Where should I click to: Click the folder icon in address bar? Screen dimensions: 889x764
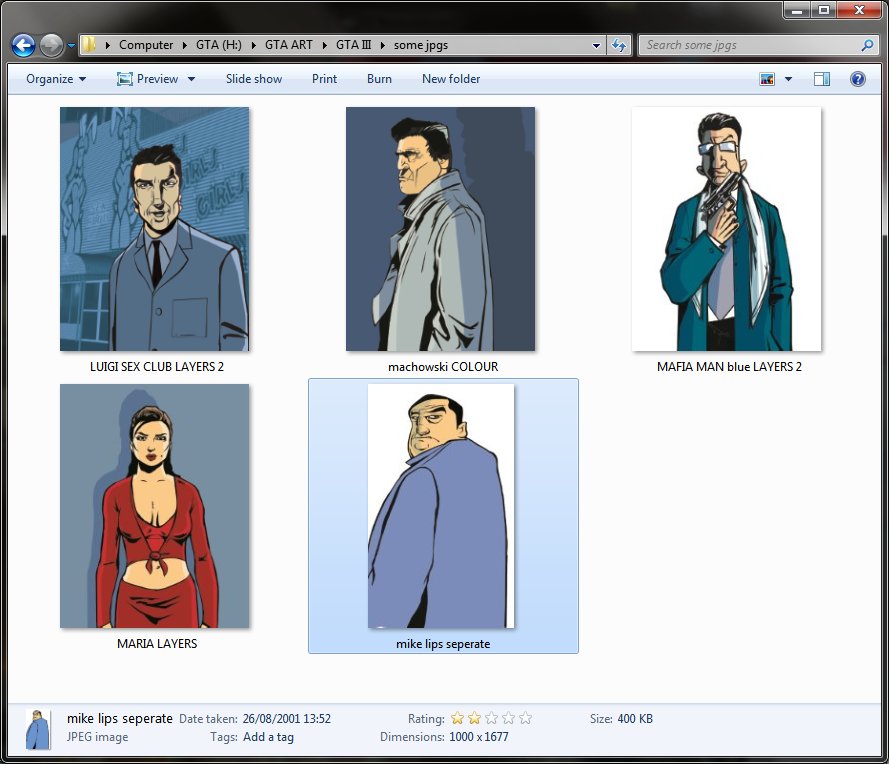[x=89, y=45]
